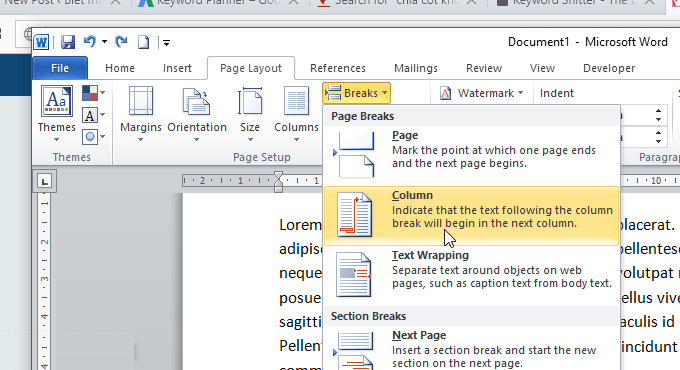The width and height of the screenshot is (680, 370).
Task: Open the Undo history dropdown arrow
Action: [x=104, y=42]
